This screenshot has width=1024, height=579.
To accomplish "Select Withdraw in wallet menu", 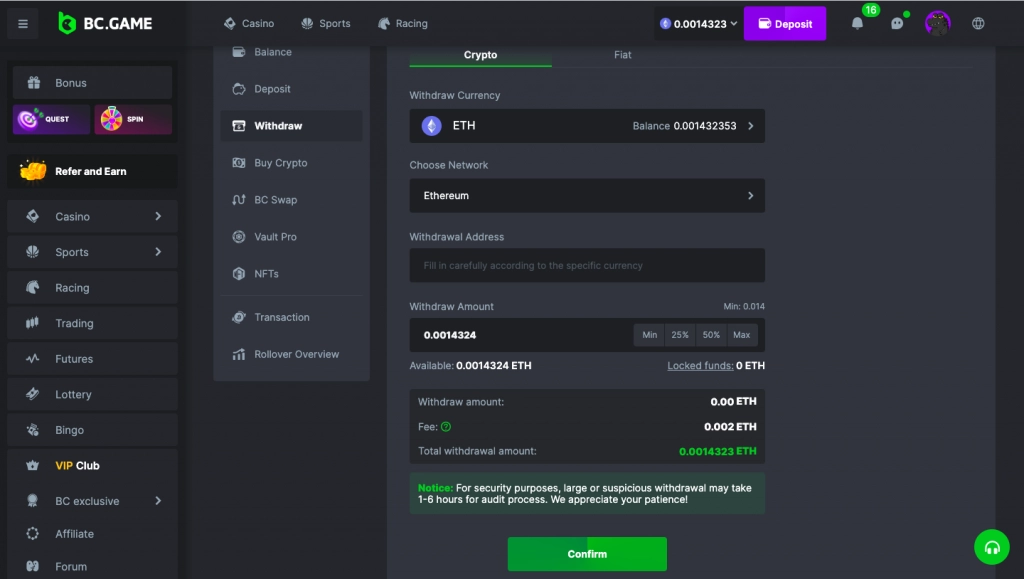I will 291,126.
